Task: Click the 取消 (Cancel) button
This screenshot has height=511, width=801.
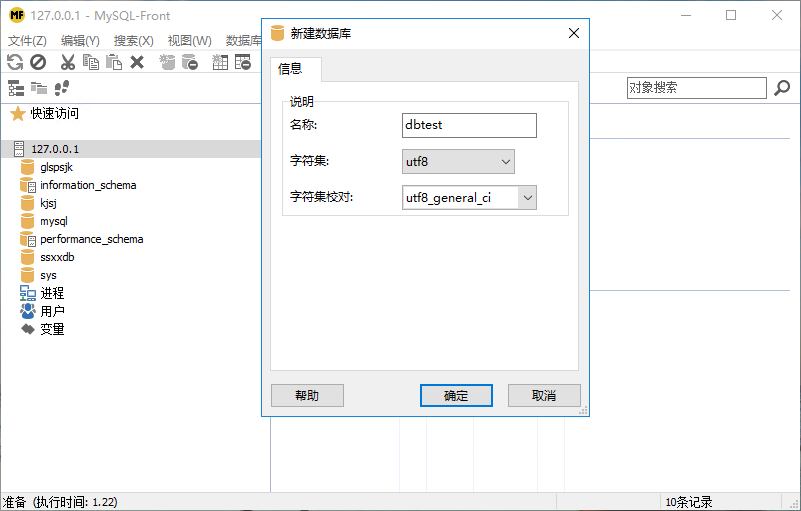Action: point(544,396)
